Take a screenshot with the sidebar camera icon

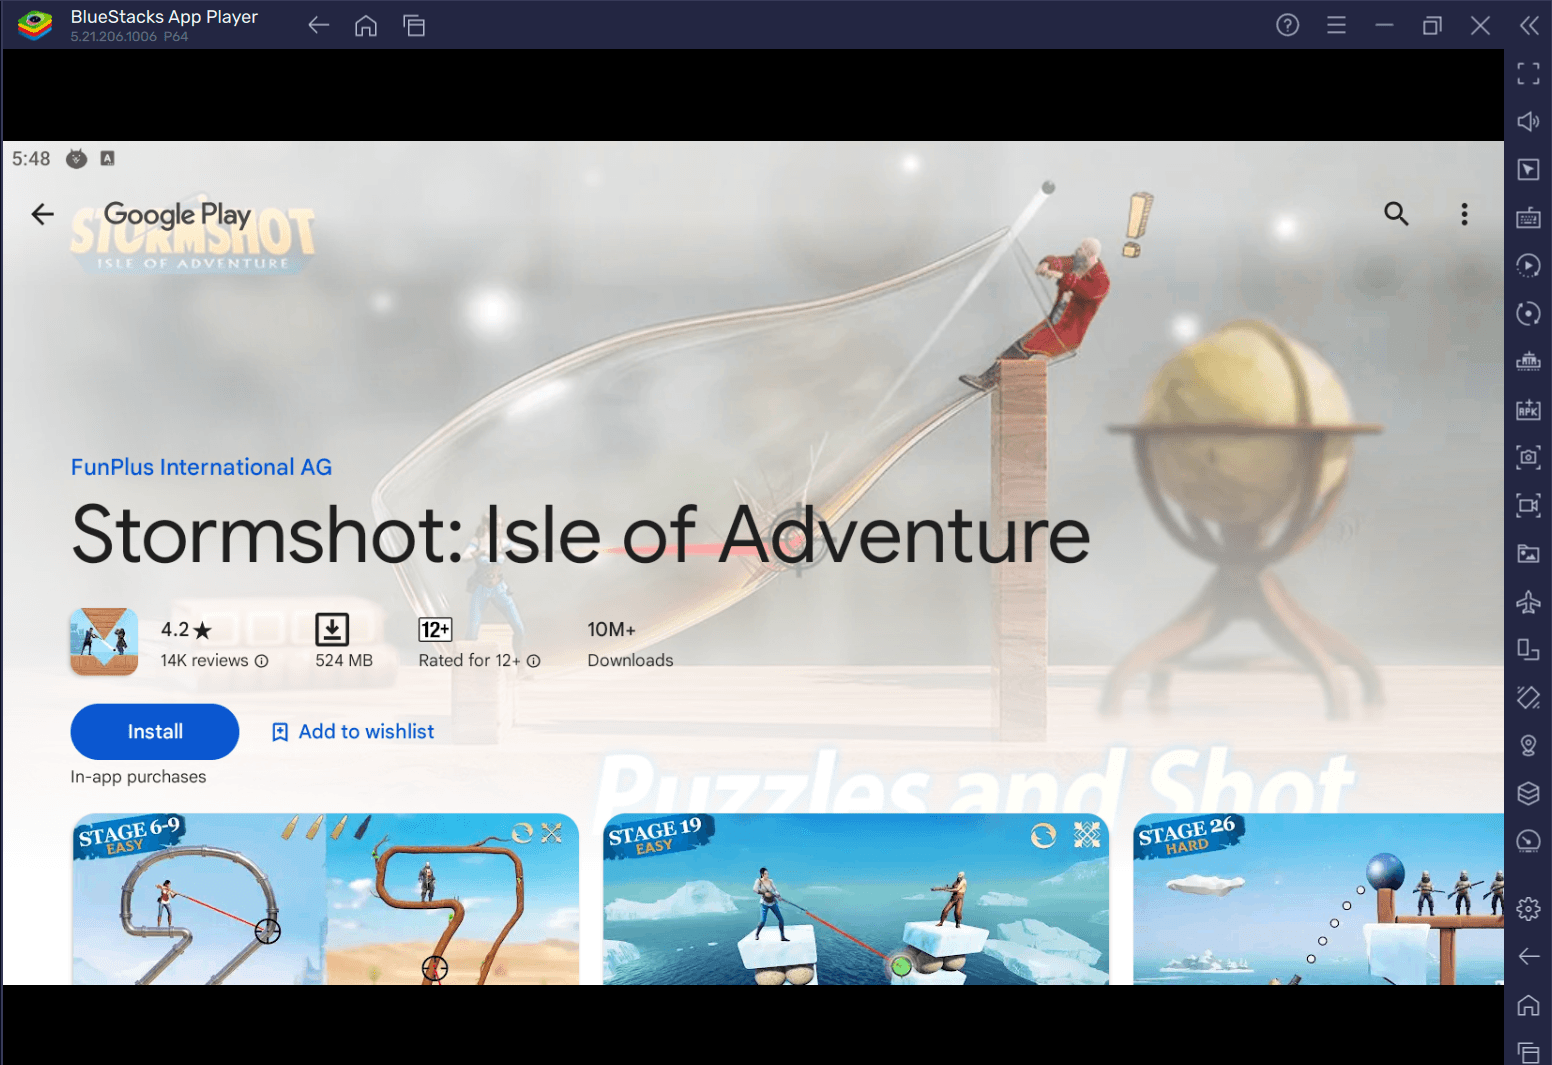click(1528, 457)
